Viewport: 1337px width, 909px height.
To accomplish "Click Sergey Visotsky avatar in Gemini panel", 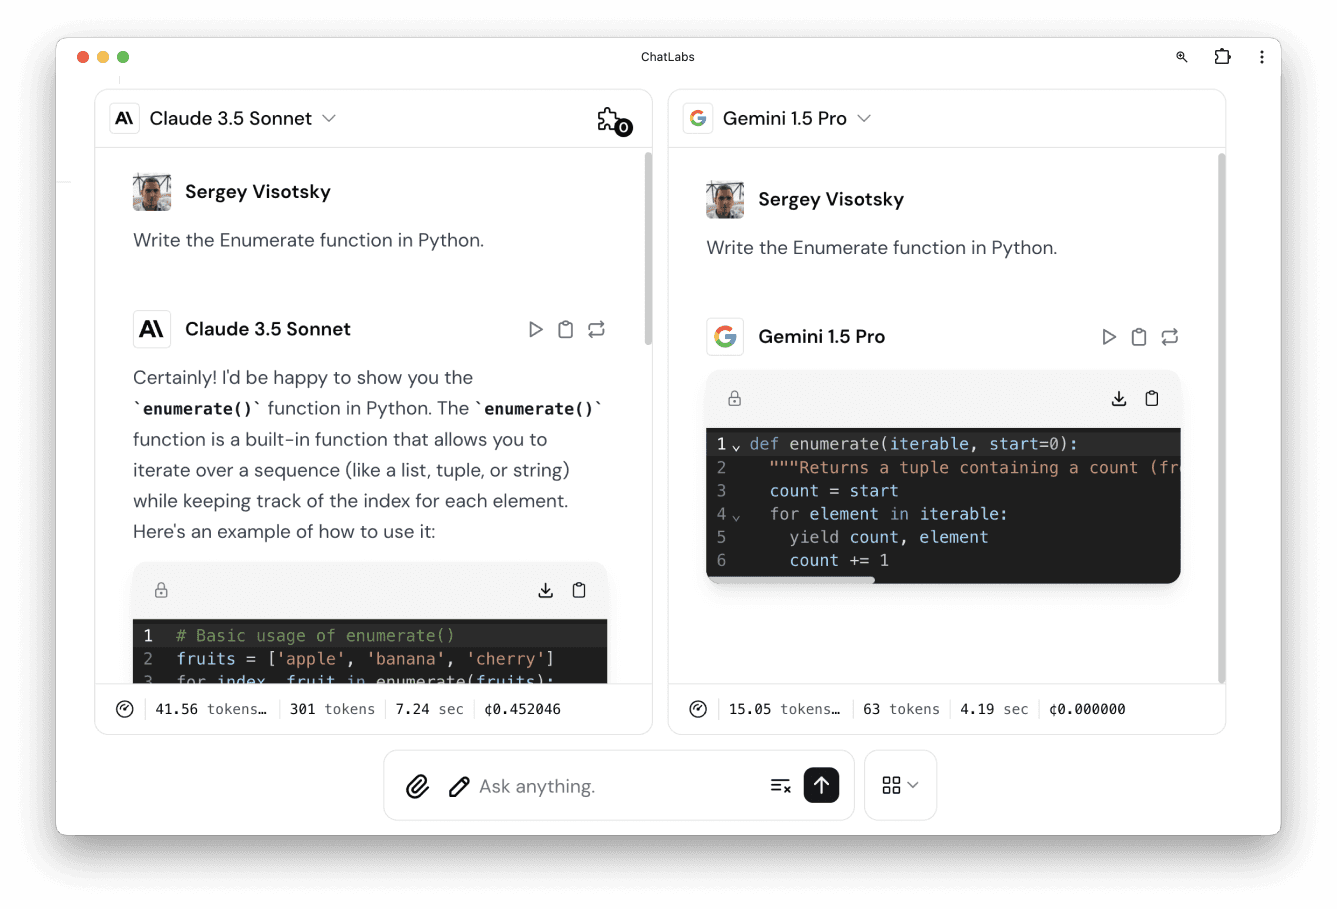I will tap(725, 200).
